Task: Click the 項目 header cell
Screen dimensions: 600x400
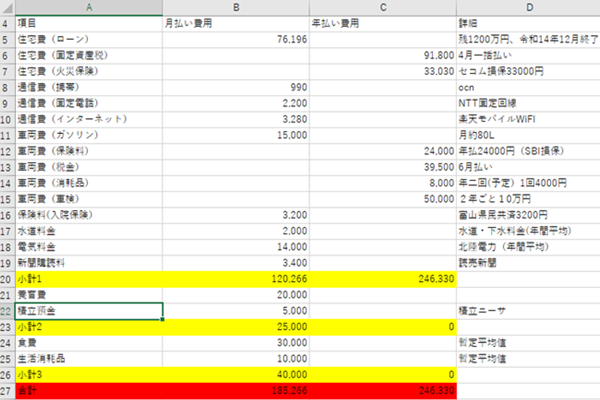Action: tap(90, 22)
